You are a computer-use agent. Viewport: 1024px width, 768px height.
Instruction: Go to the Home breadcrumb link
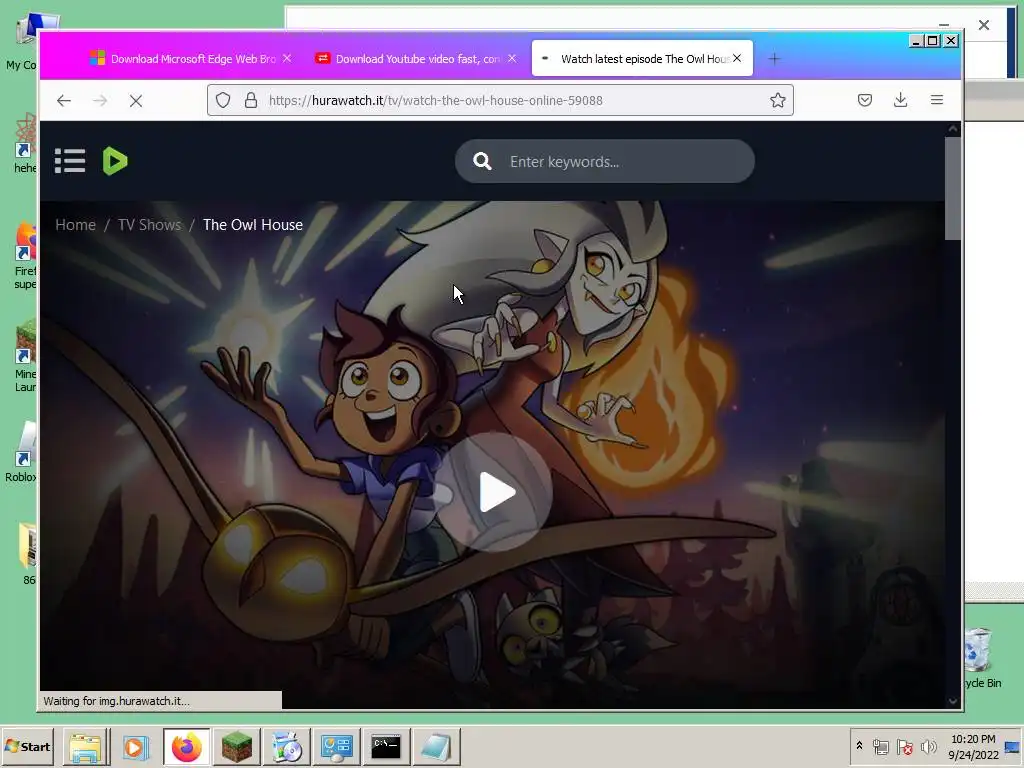pyautogui.click(x=75, y=225)
